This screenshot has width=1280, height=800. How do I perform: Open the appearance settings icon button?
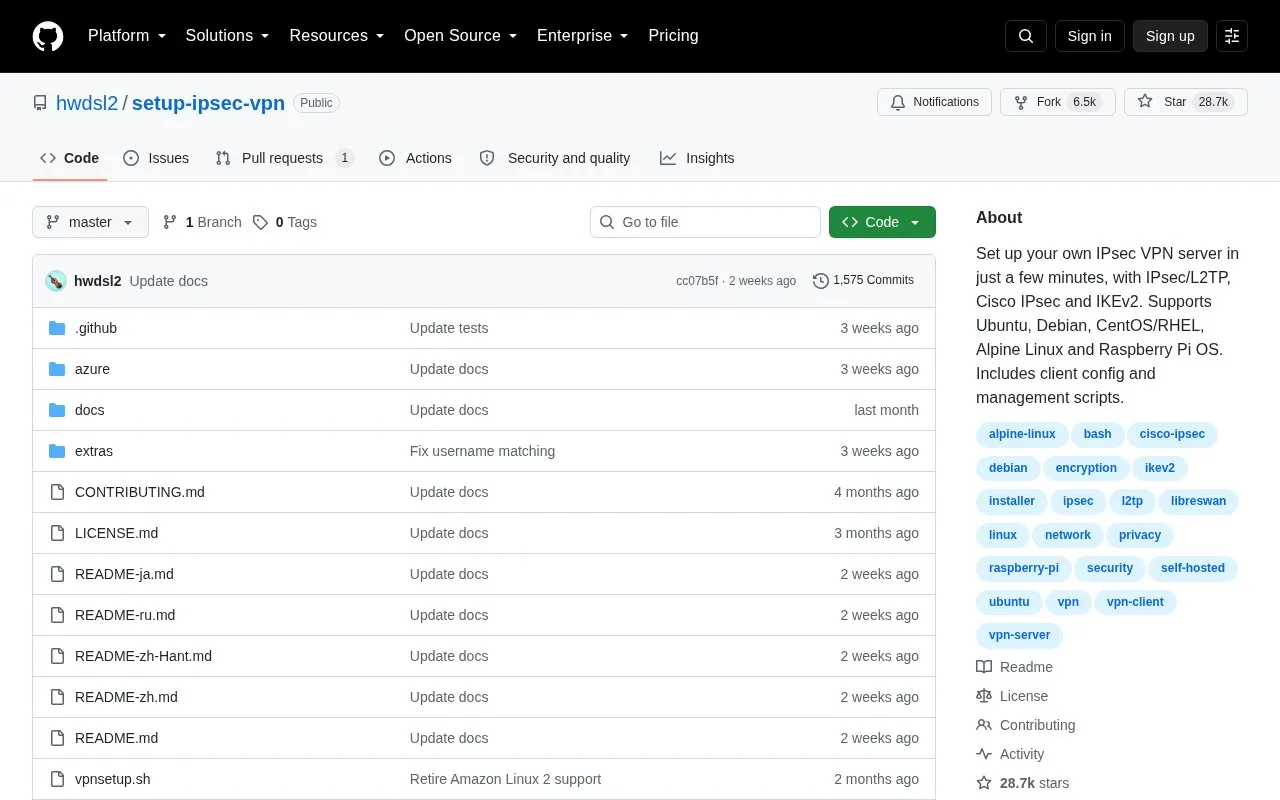(1232, 36)
